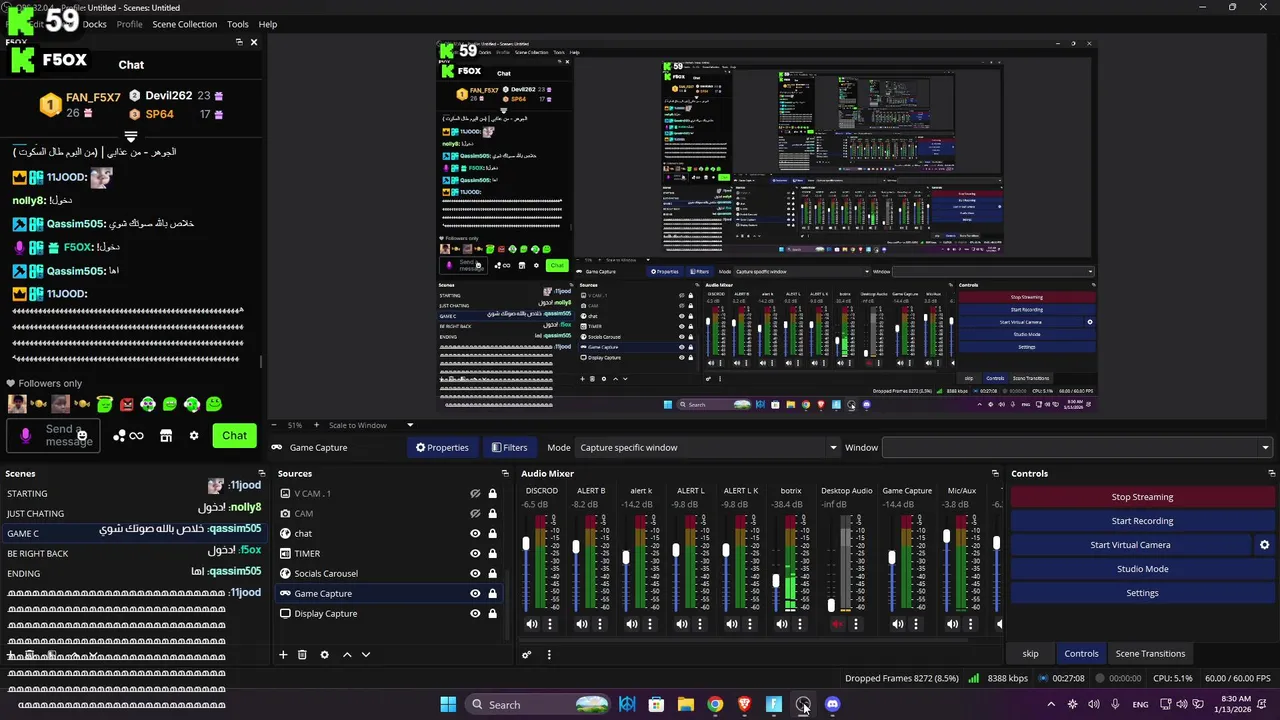
Task: Mute the ALERT B audio channel
Action: (x=582, y=624)
